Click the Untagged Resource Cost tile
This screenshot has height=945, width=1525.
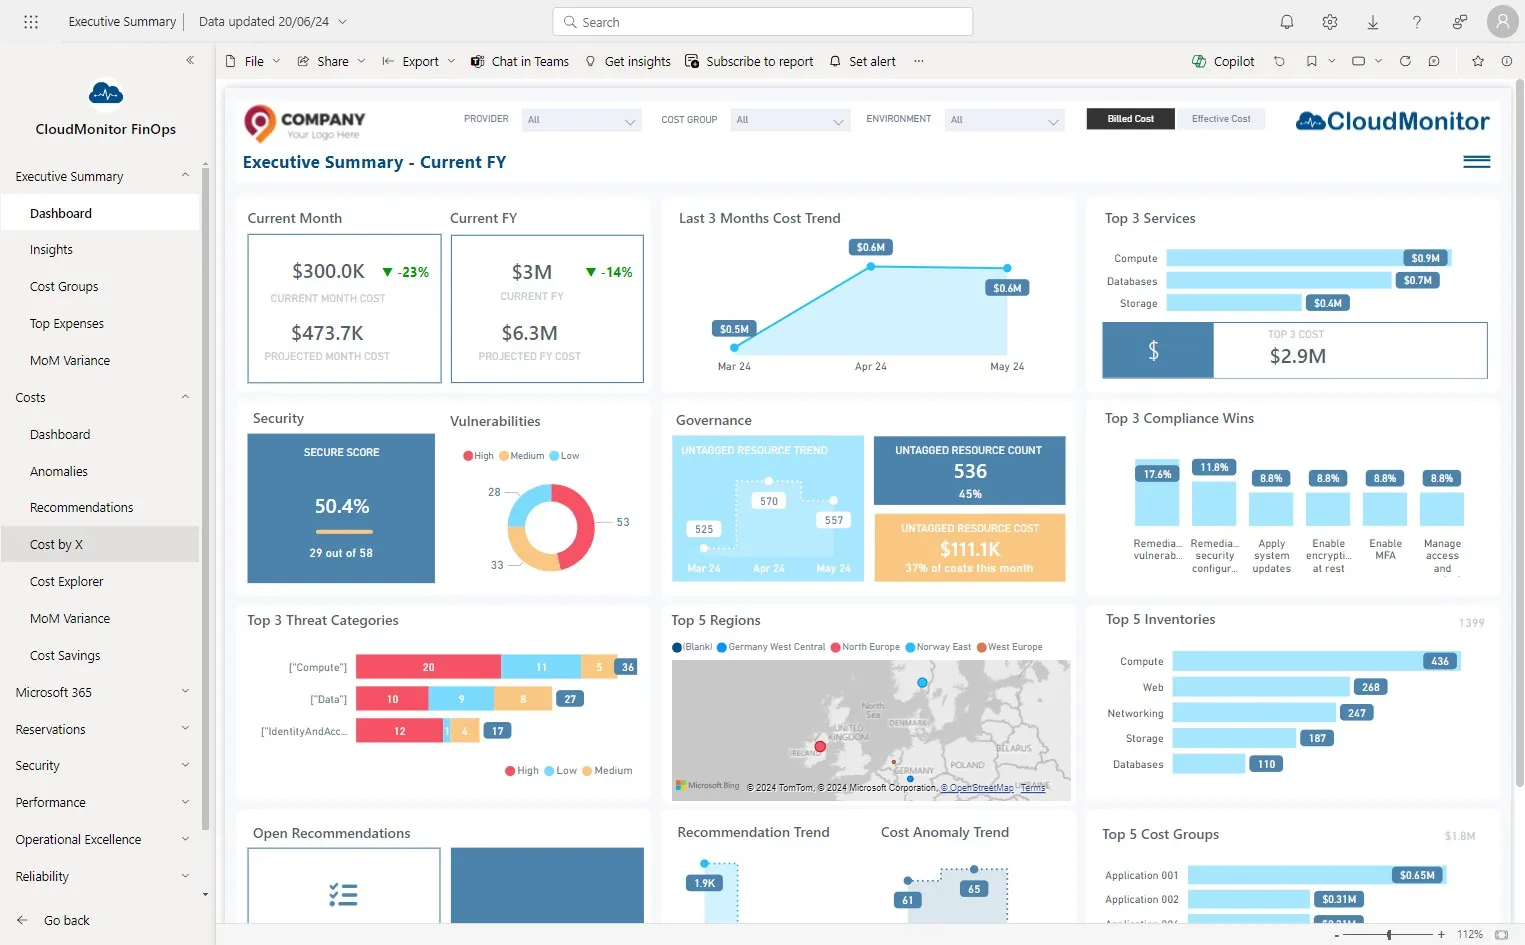(x=969, y=547)
